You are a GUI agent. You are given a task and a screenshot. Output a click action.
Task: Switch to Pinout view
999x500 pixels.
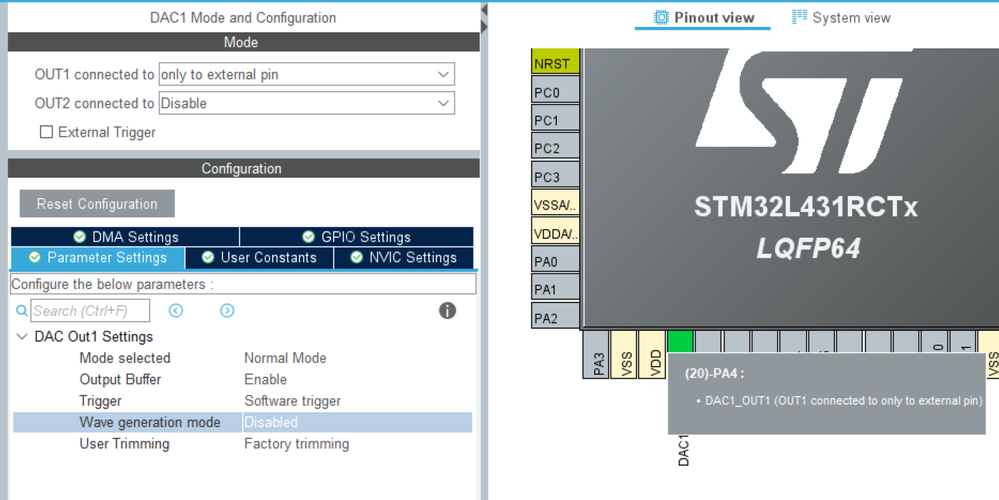coord(703,18)
